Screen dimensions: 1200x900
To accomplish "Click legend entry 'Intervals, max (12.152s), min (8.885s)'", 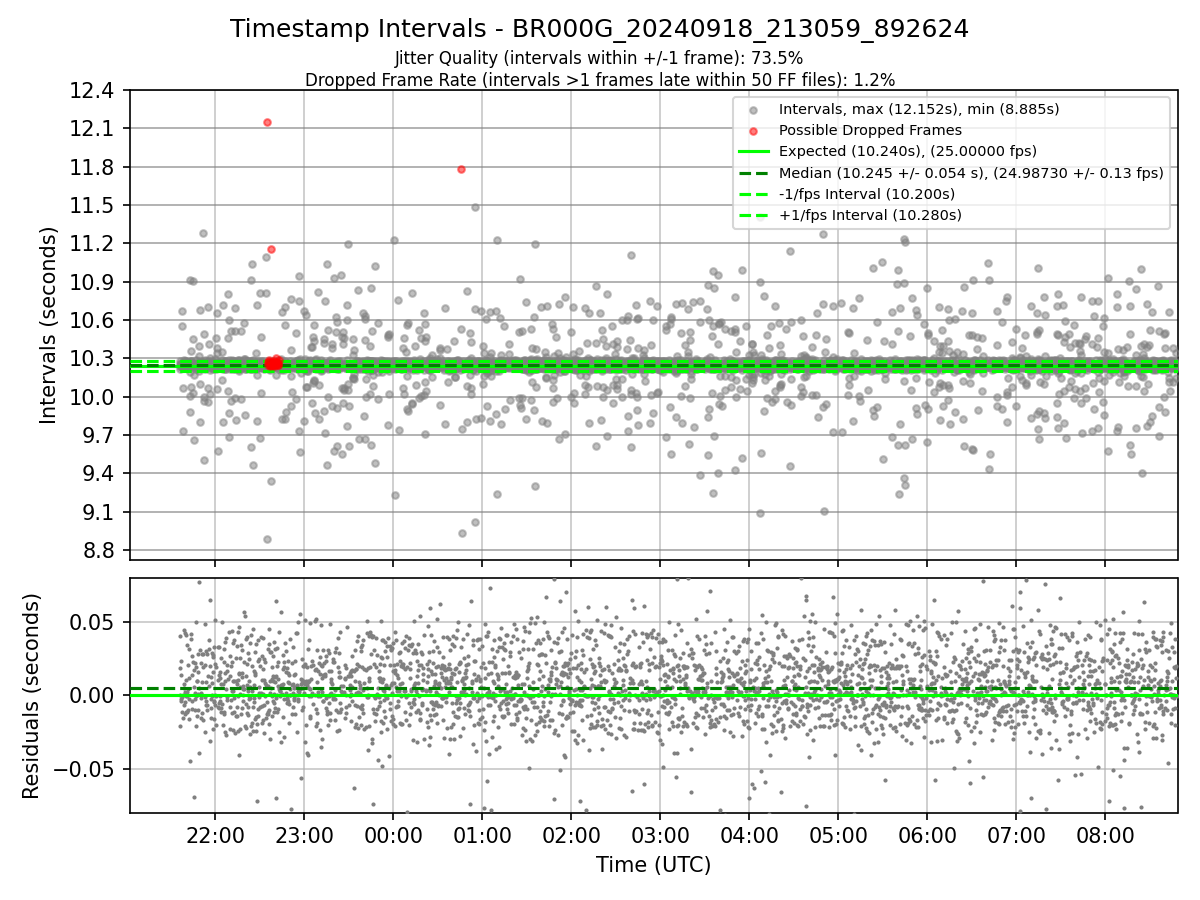I will point(918,109).
